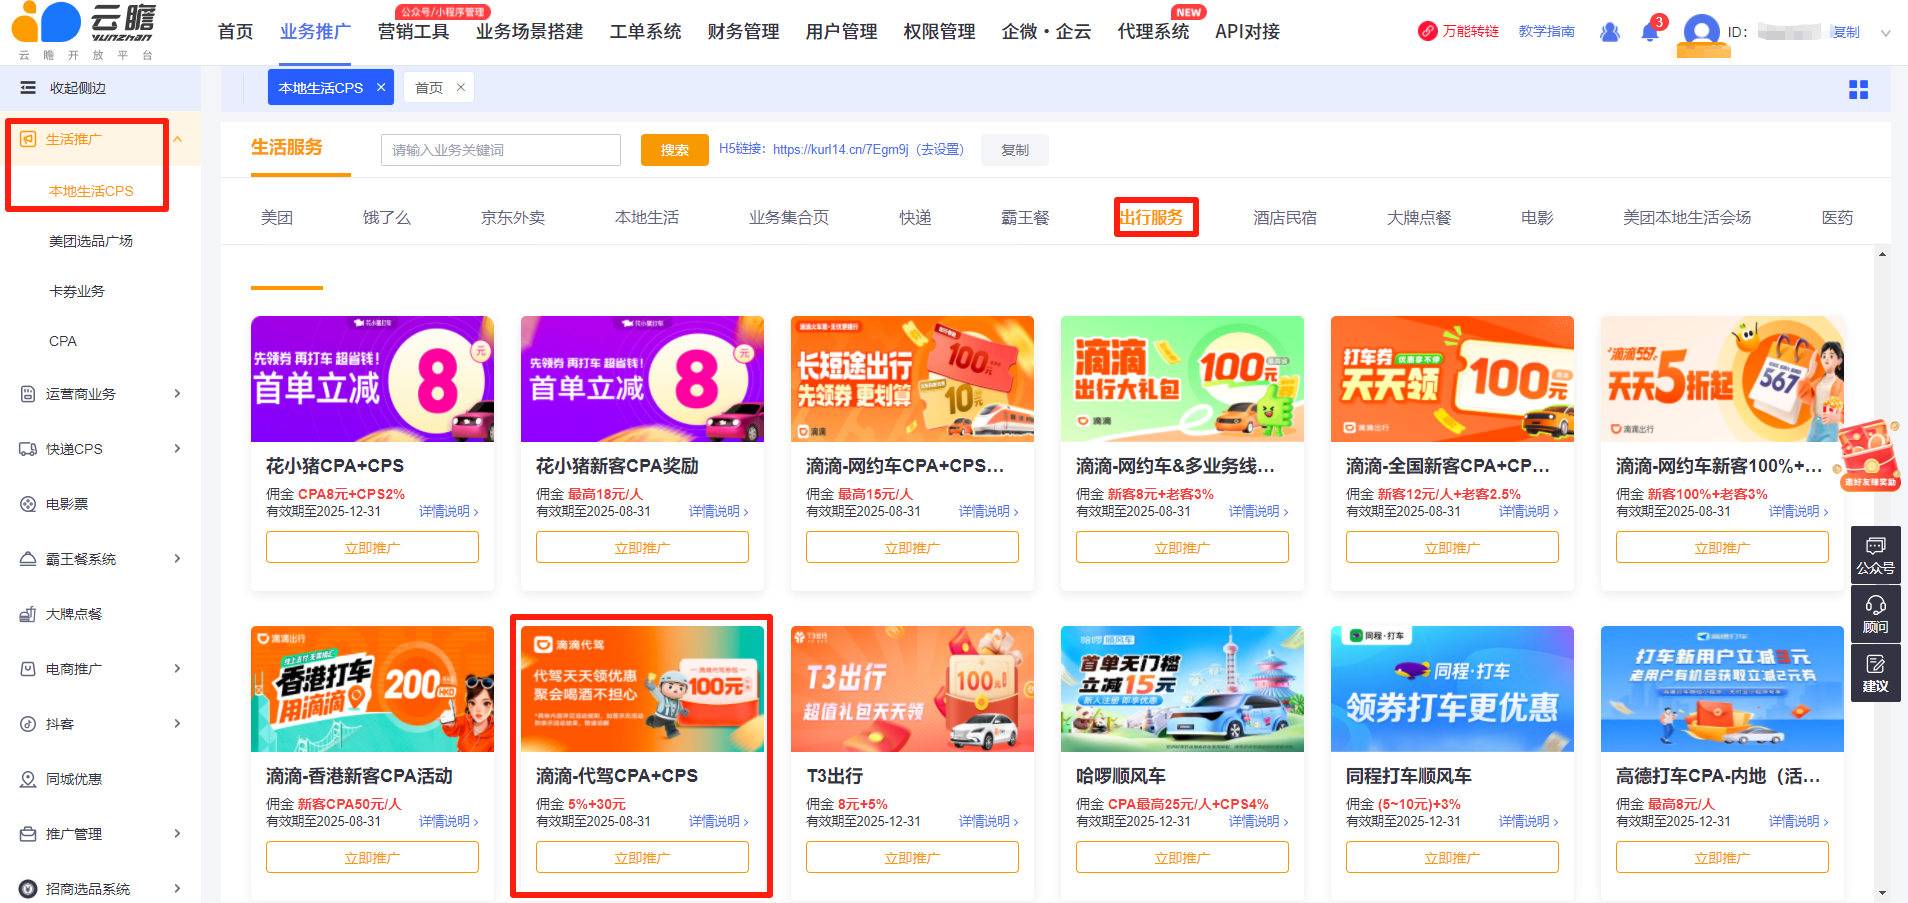The width and height of the screenshot is (1908, 903).
Task: Click the 收起侧边 collapse sidebar icon
Action: click(x=28, y=88)
